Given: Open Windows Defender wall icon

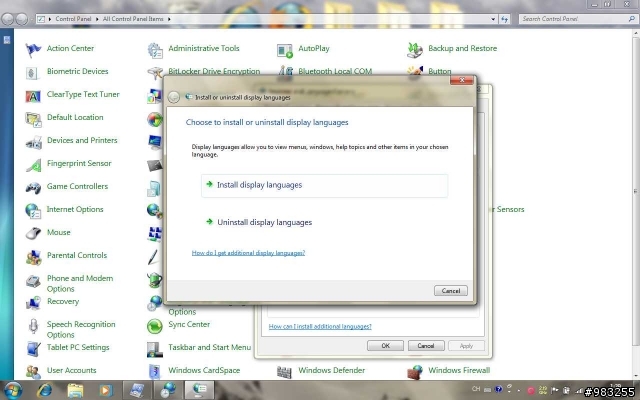Looking at the screenshot, I should (284, 372).
